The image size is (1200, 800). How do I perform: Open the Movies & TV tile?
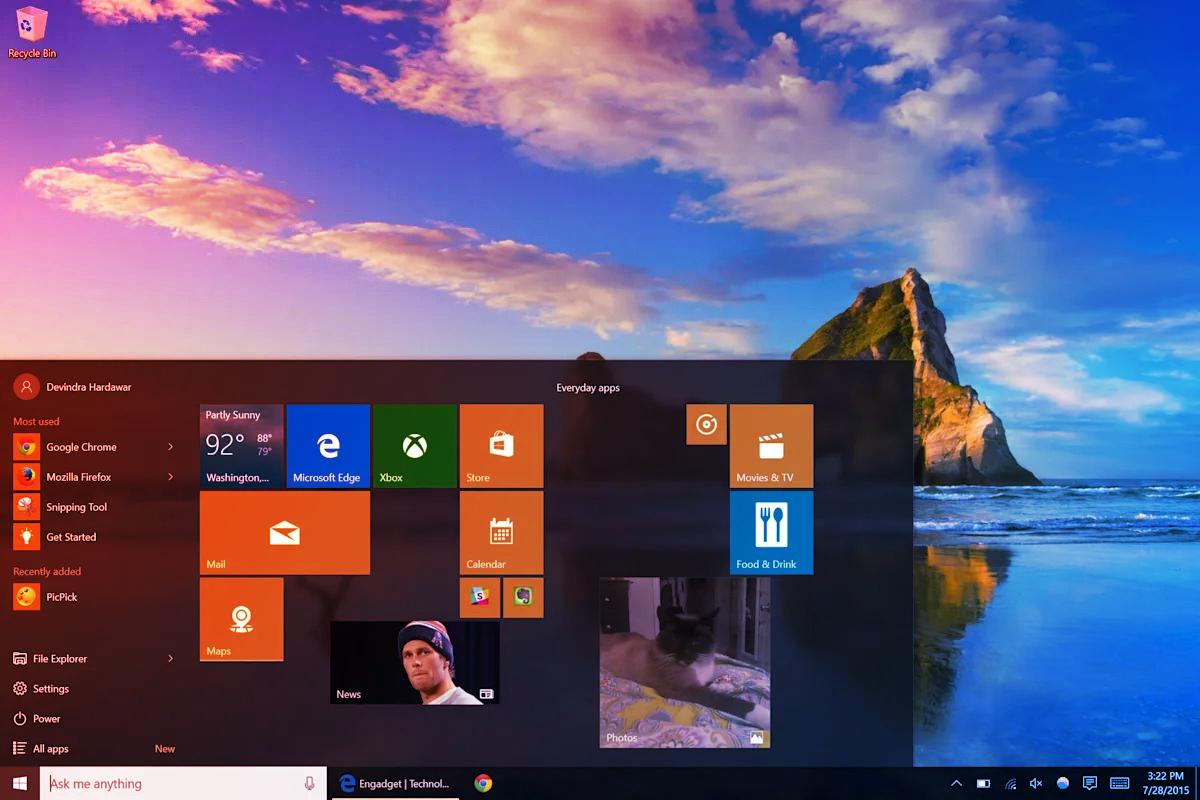(x=771, y=446)
